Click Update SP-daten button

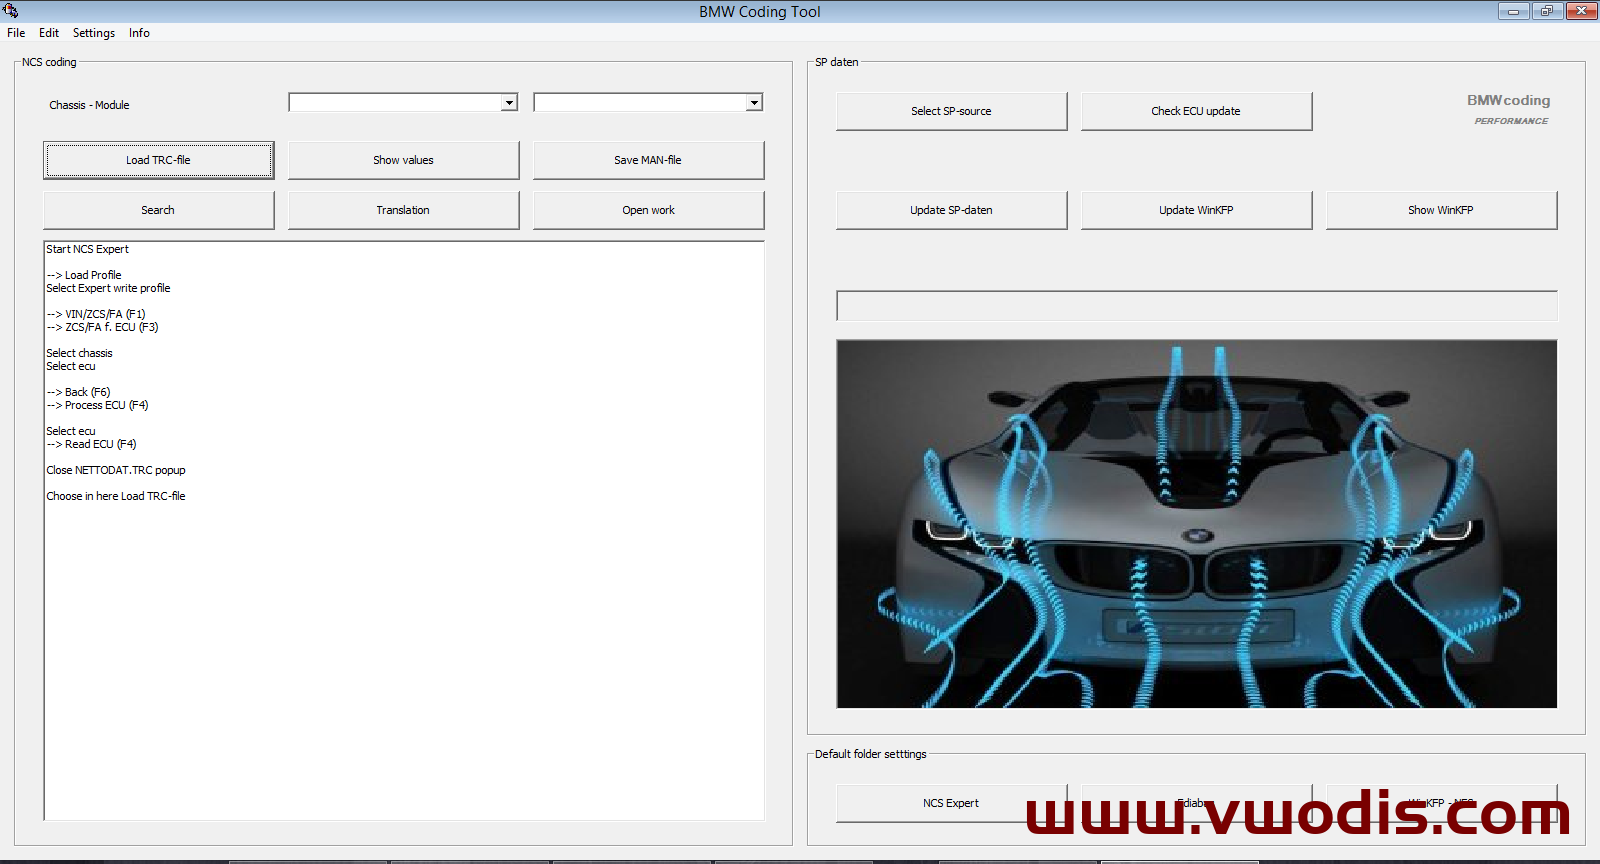pos(951,210)
